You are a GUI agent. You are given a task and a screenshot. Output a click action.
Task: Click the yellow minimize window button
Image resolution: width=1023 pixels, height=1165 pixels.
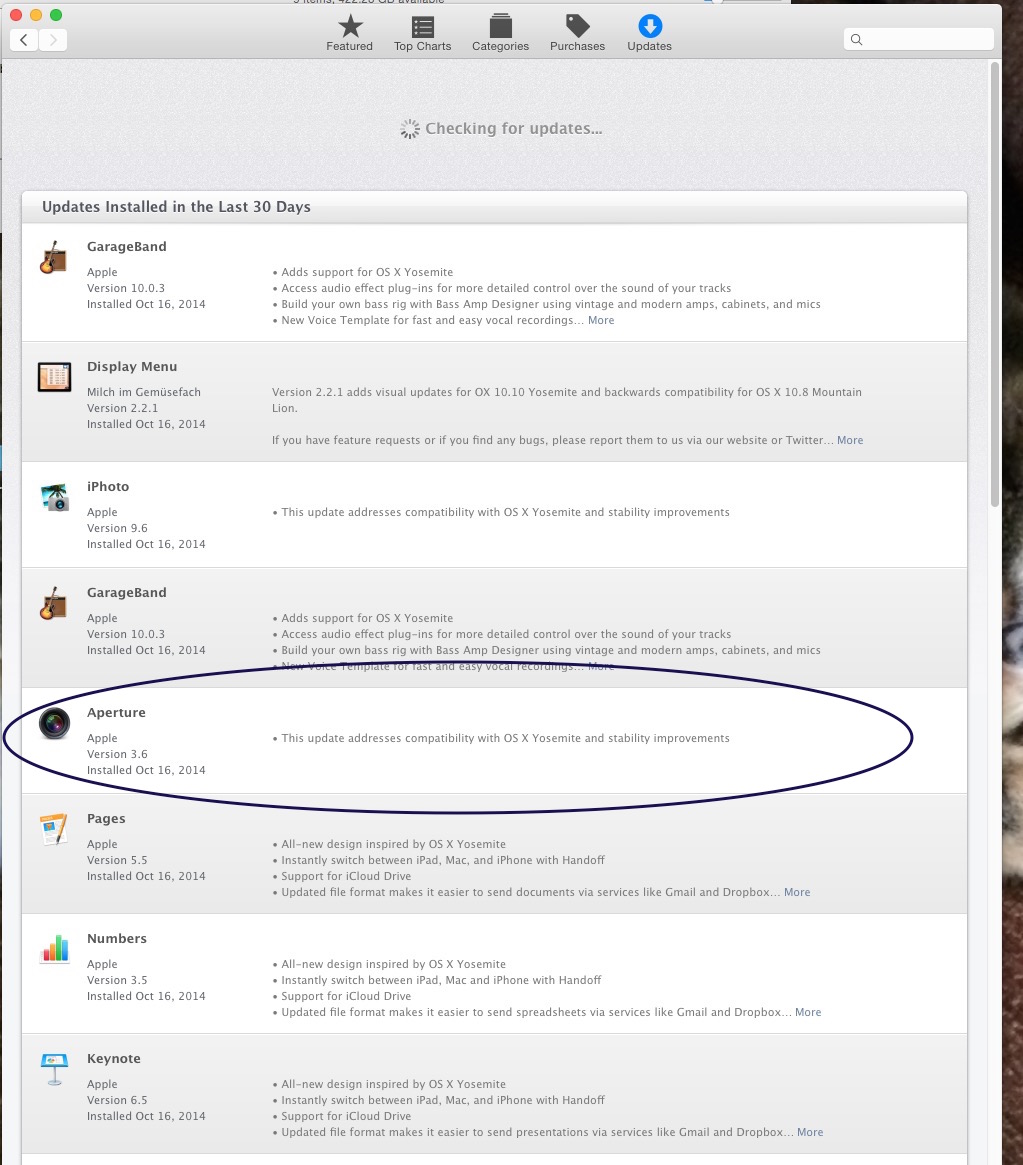(x=36, y=15)
